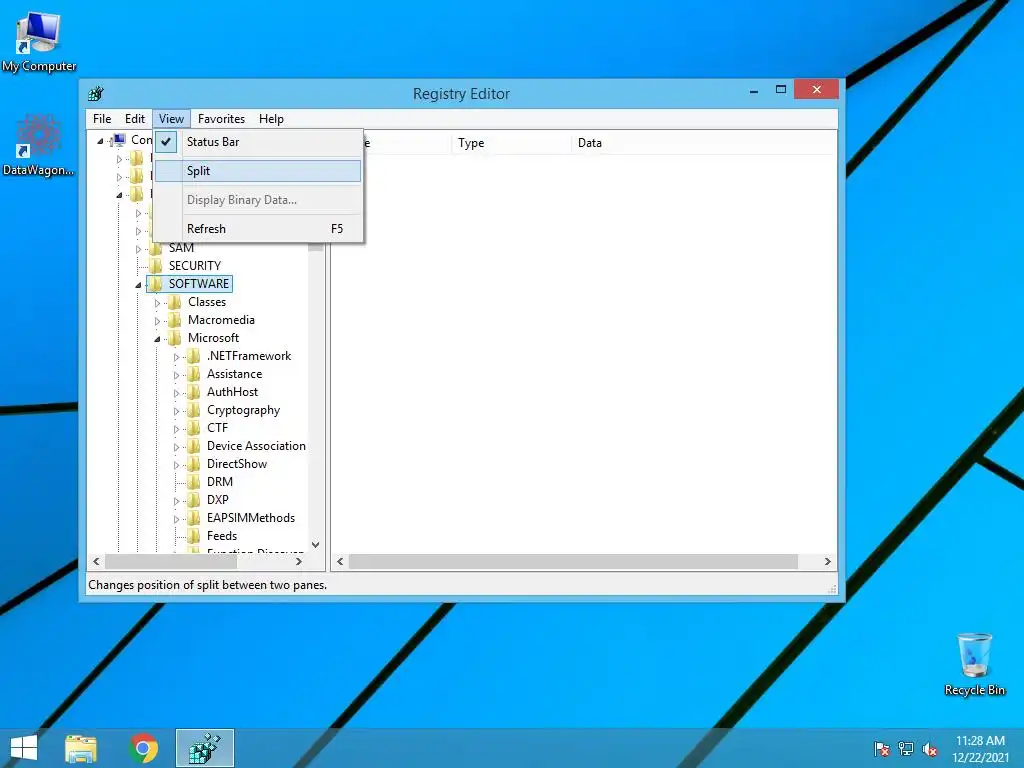
Task: Click the SOFTWARE folder icon
Action: 156,283
